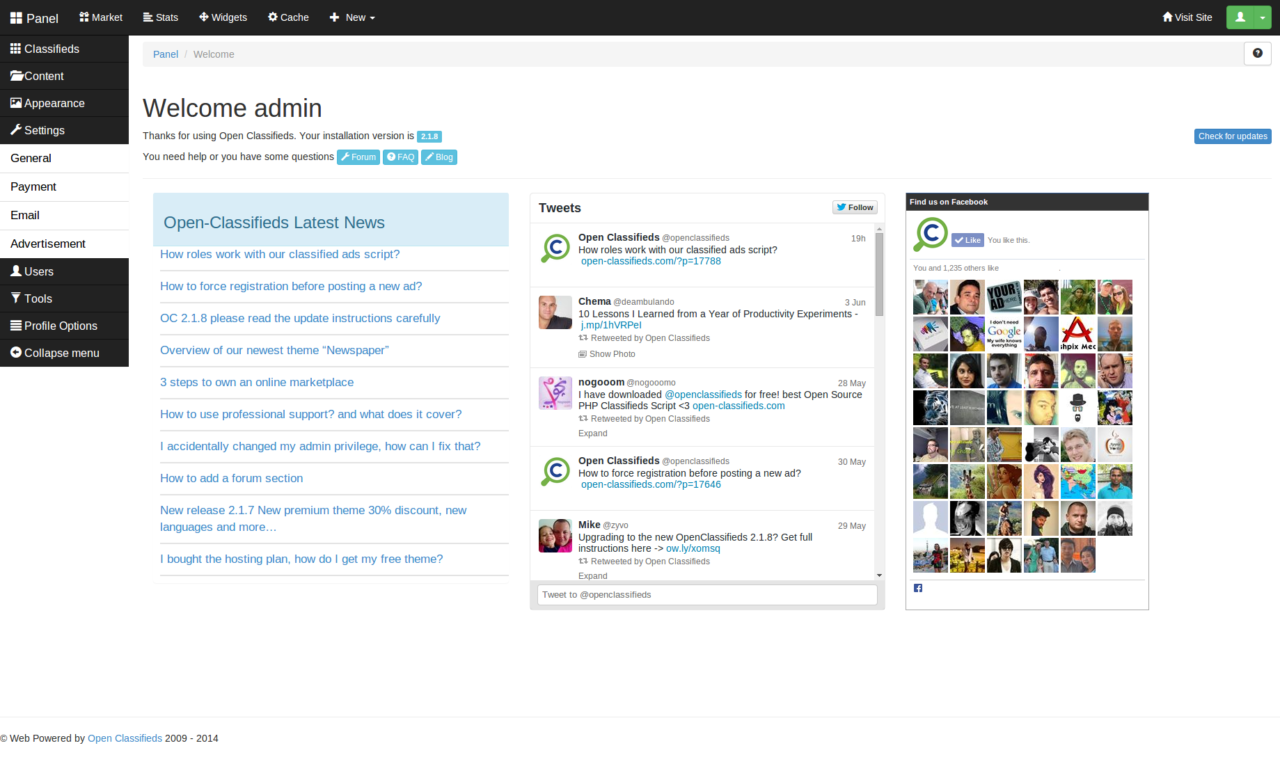
Task: Click the Tweet to @openclassifieds input field
Action: tap(707, 595)
